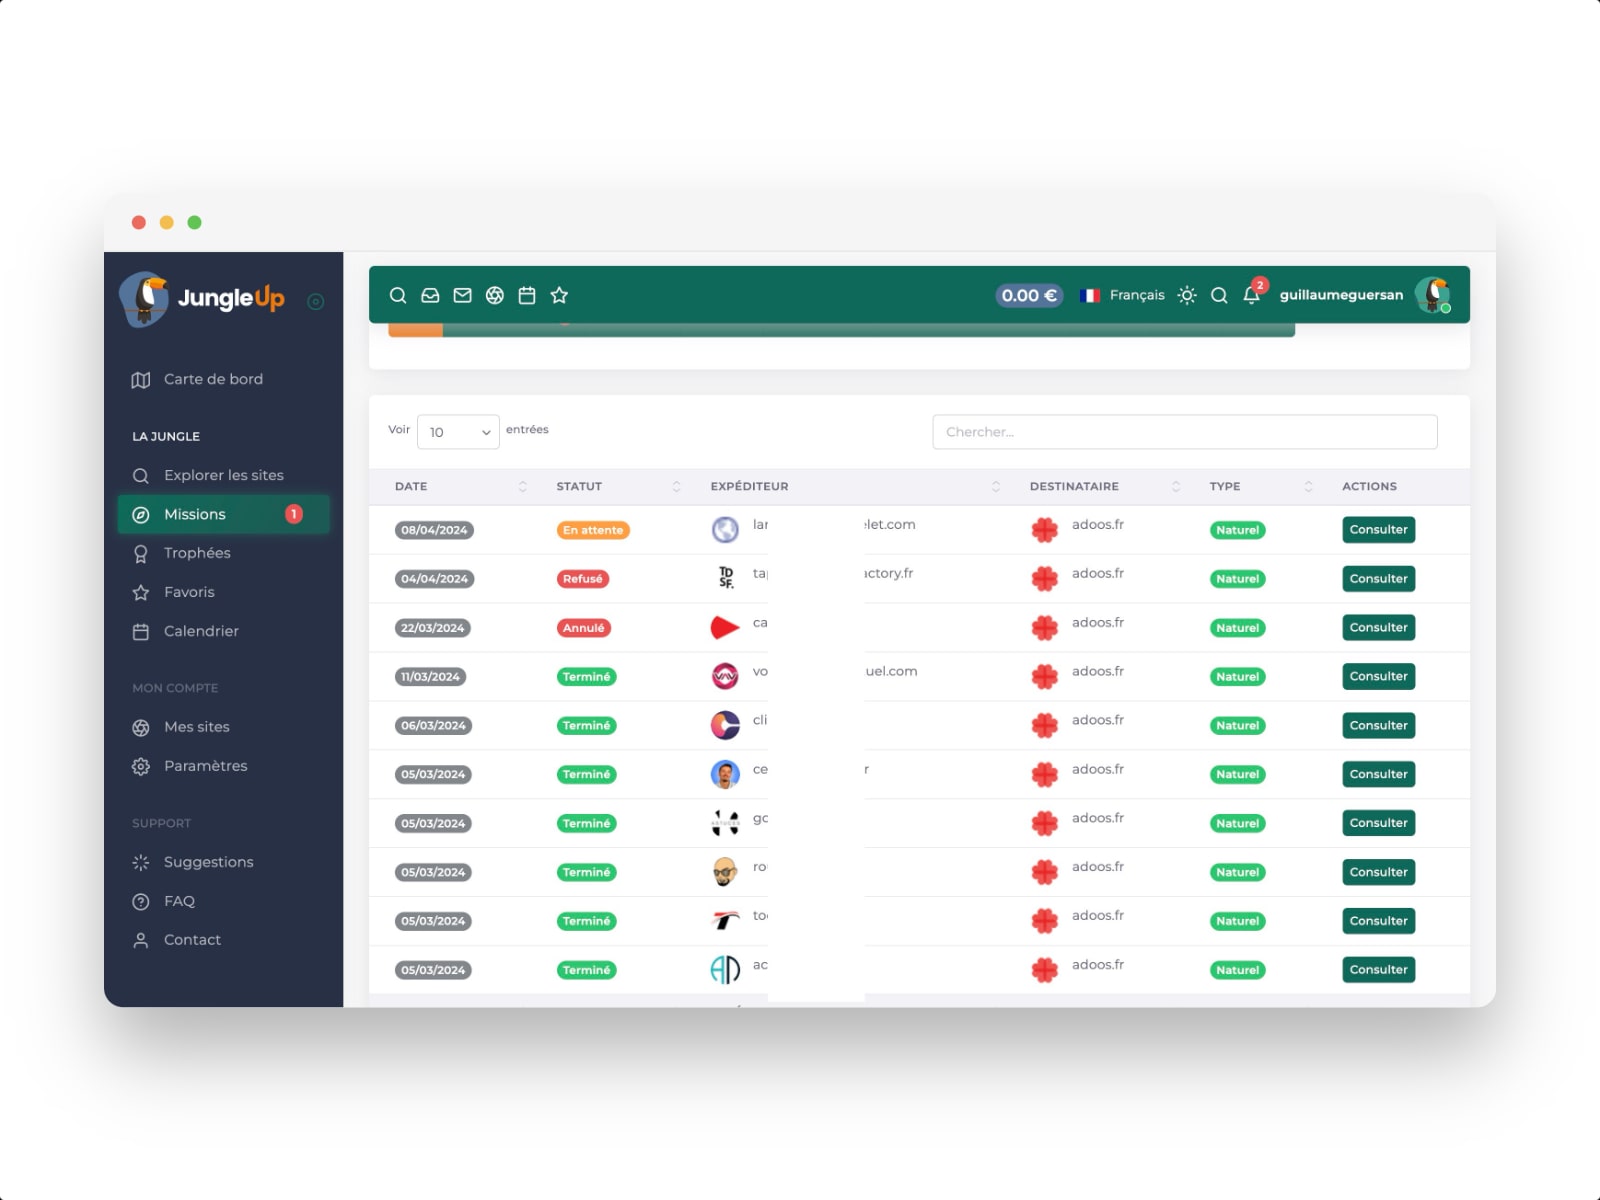
Task: Open the mail envelope icon in toolbar
Action: [462, 295]
